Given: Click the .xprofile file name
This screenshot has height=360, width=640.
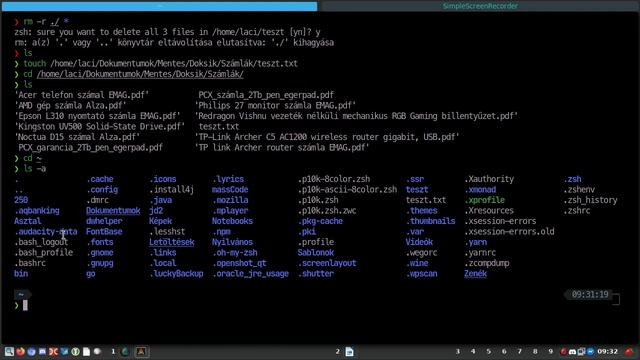Looking at the screenshot, I should tap(484, 200).
